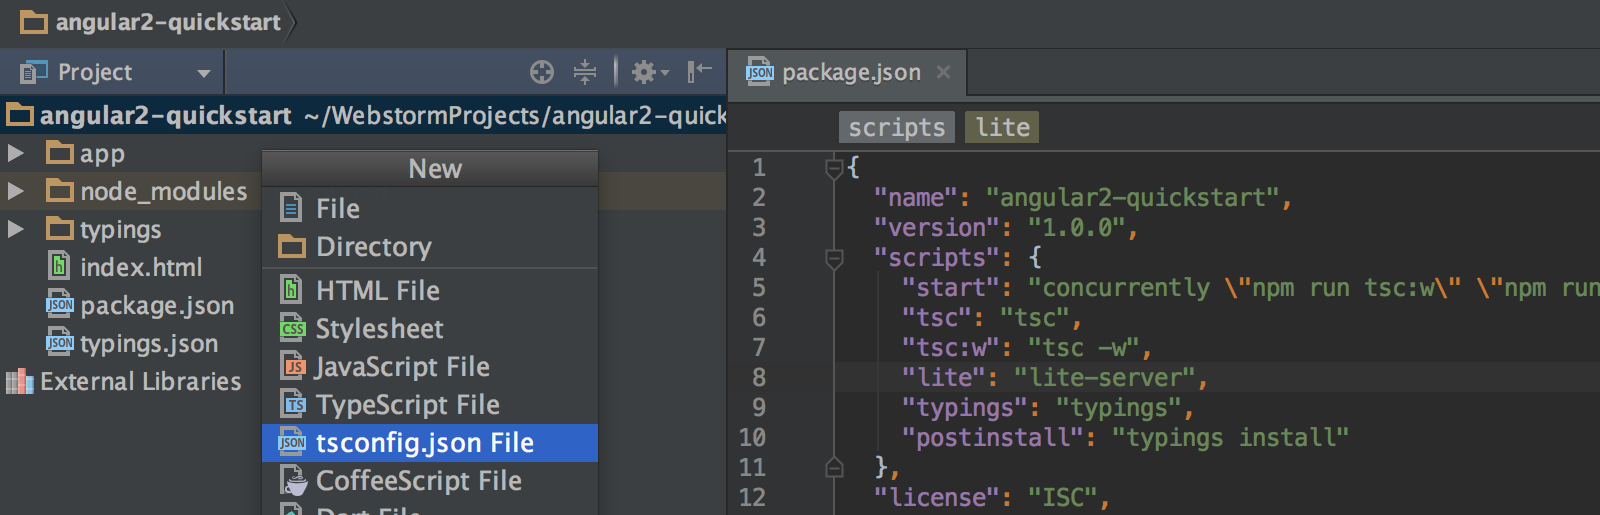Click the JS file icon in New menu
1600x515 pixels.
292,366
